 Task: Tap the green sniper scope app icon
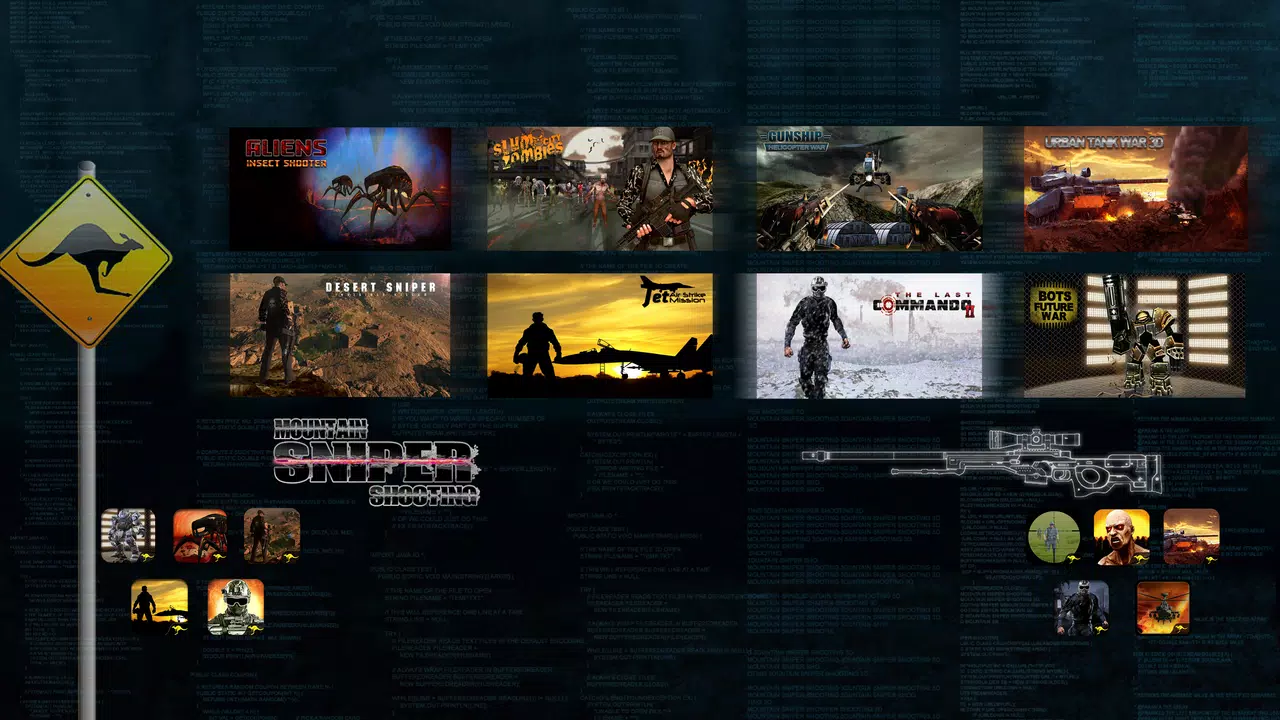point(1054,536)
